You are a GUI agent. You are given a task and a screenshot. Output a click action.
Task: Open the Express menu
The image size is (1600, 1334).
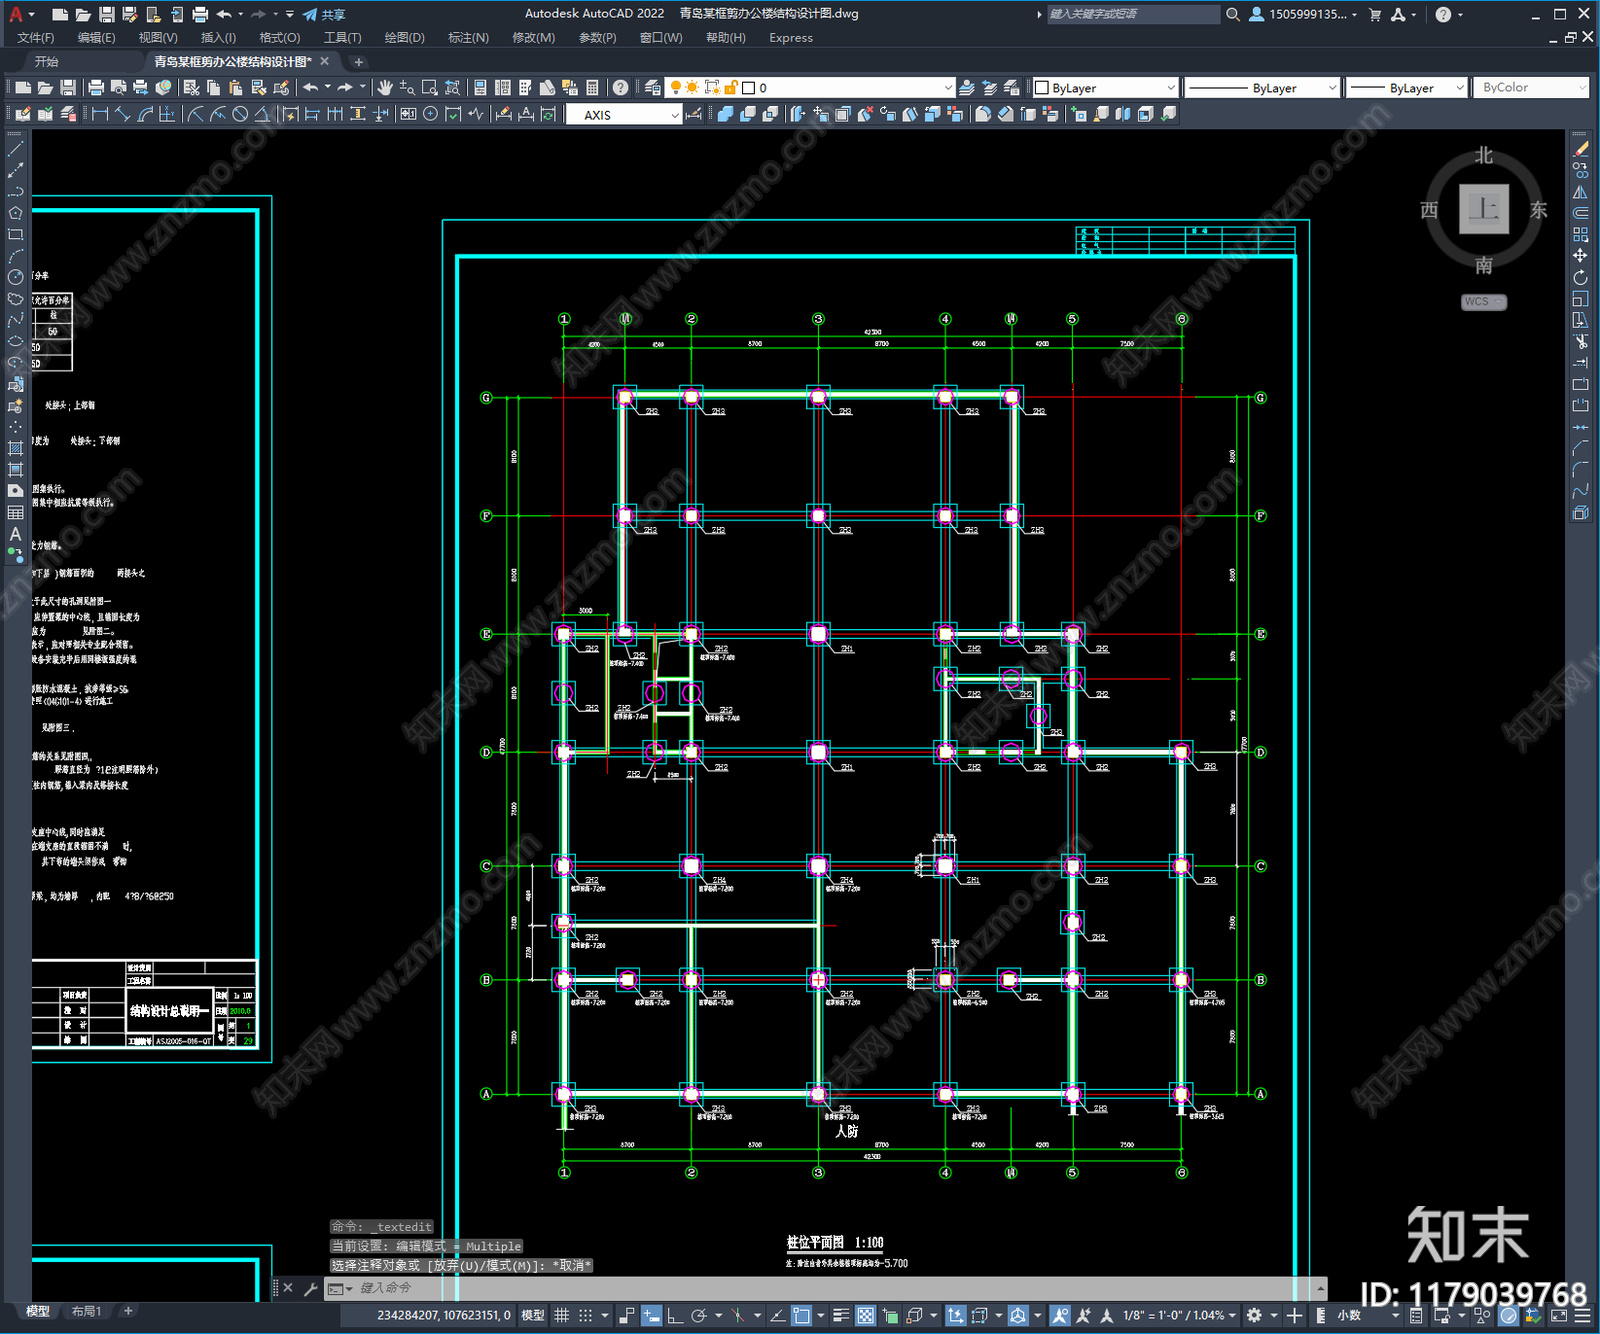[791, 38]
